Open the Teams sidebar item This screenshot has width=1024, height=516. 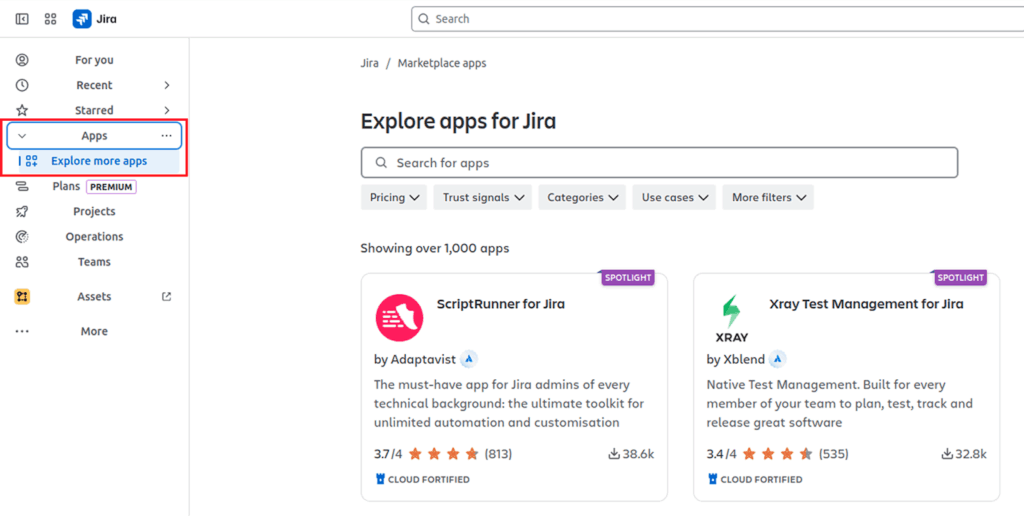(x=94, y=262)
